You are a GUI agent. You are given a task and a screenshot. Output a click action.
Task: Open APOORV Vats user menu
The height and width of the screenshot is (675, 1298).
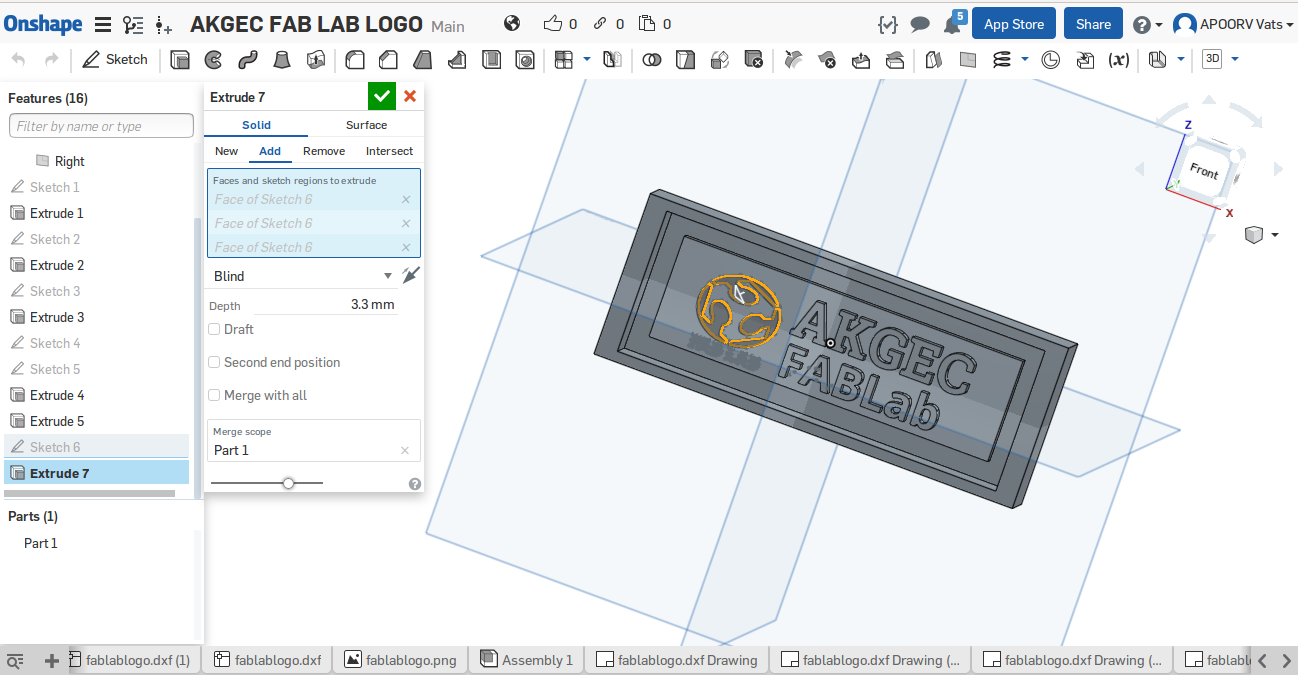1232,24
